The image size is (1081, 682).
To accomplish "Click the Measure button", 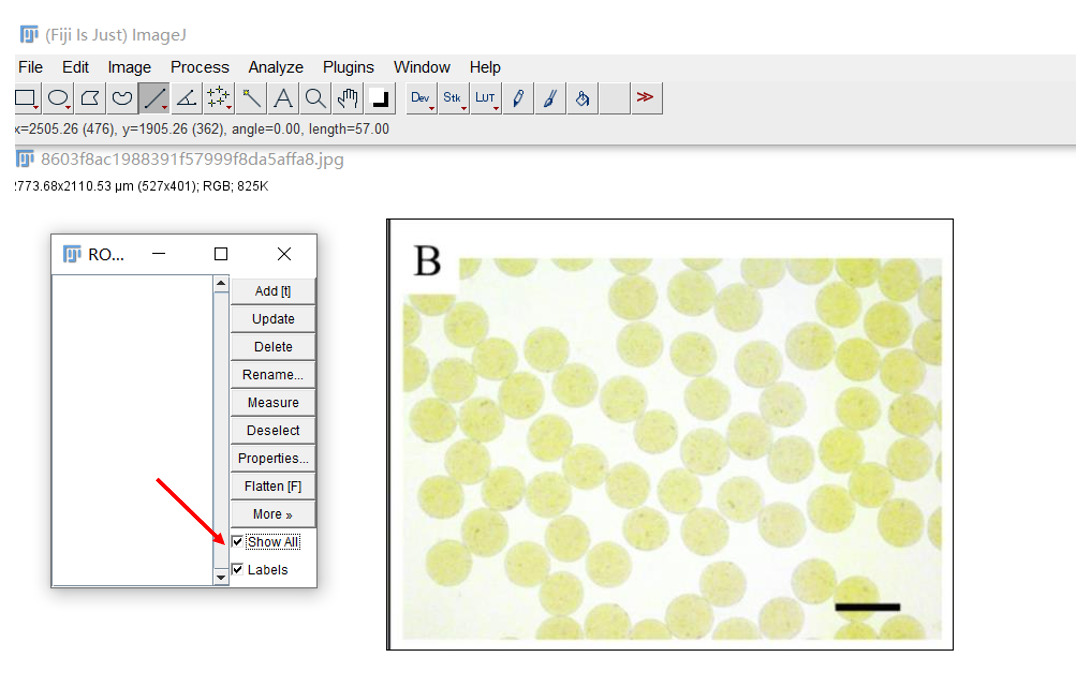I will point(273,402).
